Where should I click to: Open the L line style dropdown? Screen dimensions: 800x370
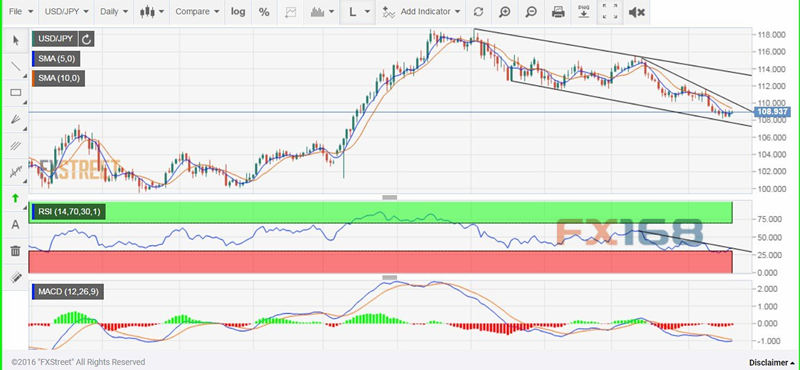tap(359, 12)
